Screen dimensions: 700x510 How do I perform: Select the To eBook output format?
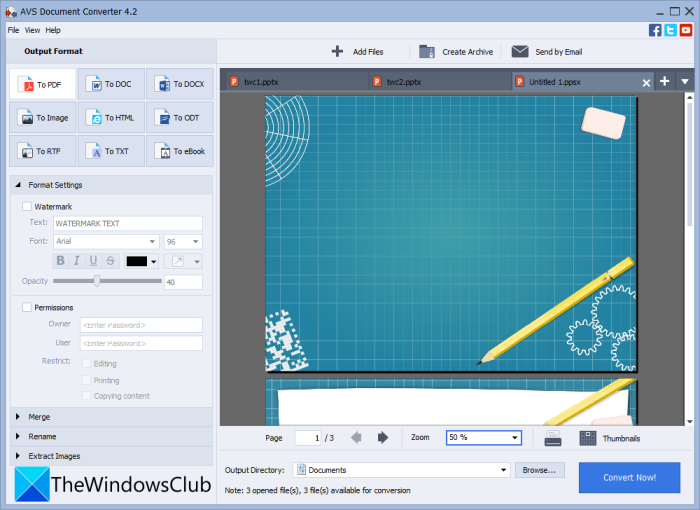(180, 151)
